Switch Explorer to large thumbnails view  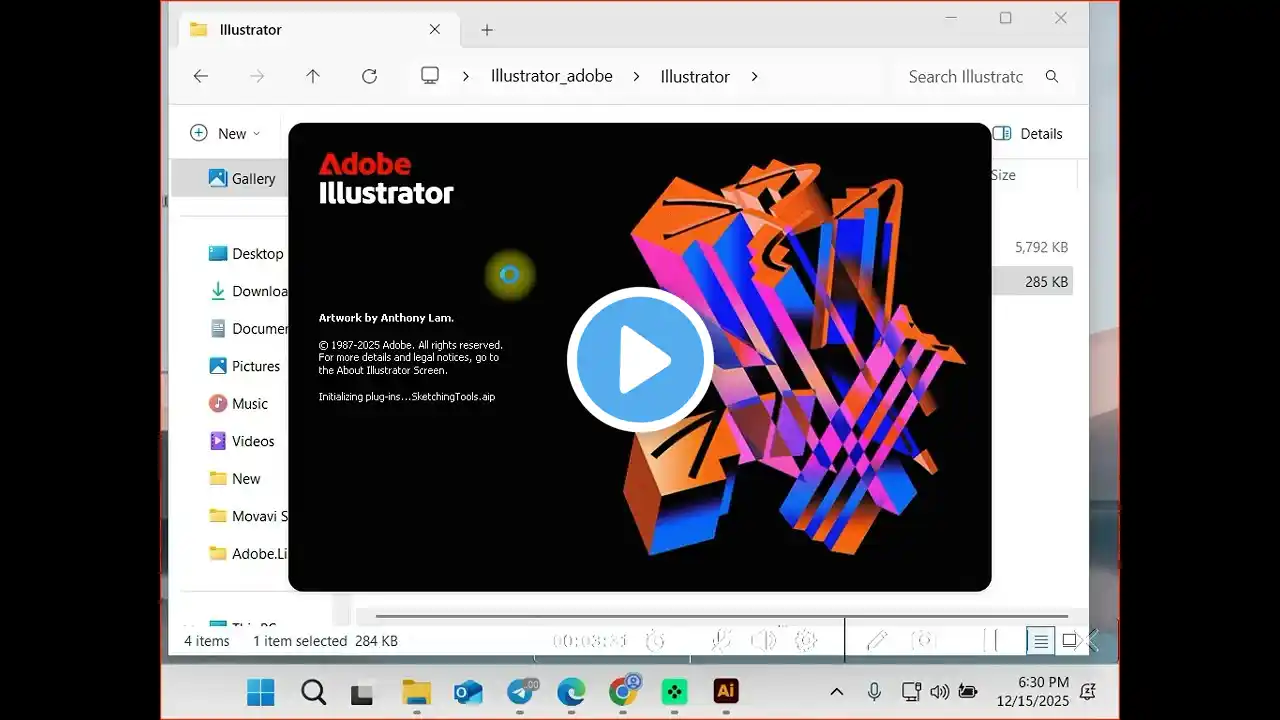point(1069,641)
